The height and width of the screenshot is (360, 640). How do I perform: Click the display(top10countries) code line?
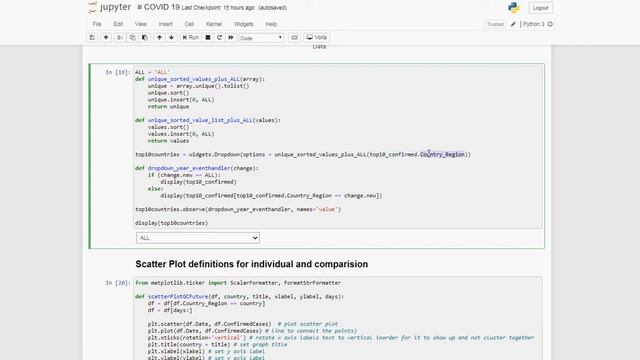171,223
